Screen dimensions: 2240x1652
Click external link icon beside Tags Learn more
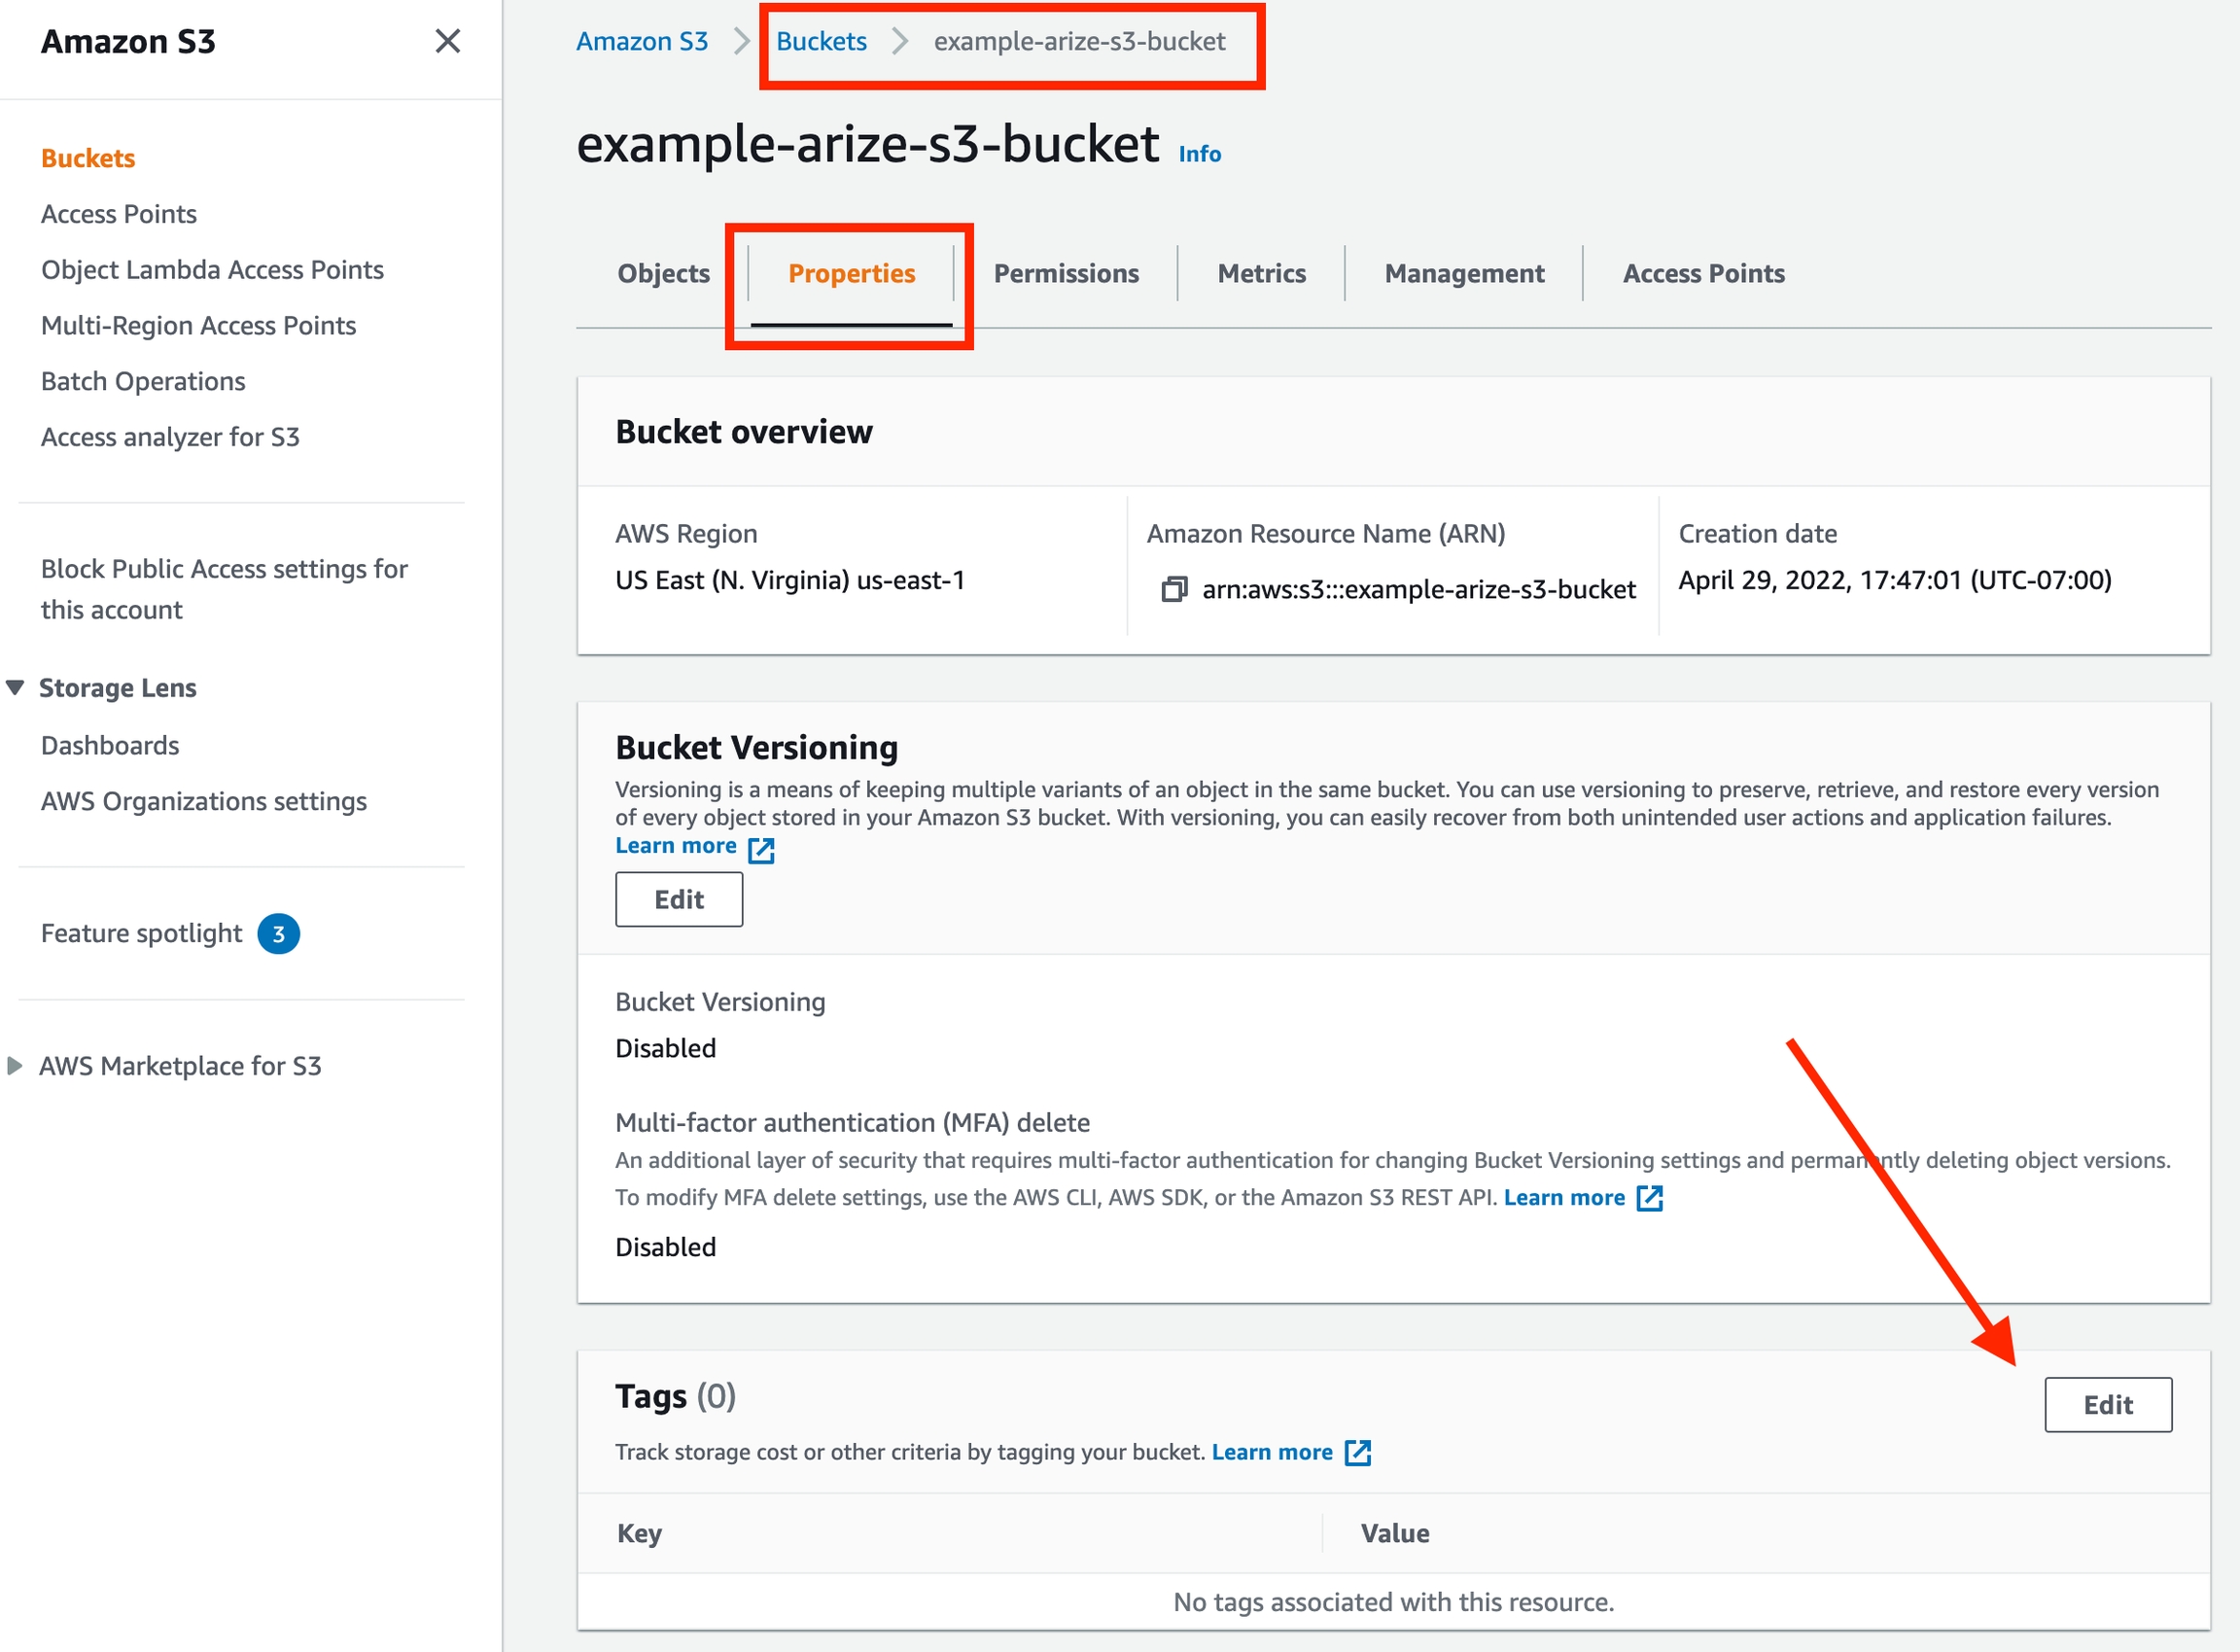[1357, 1453]
